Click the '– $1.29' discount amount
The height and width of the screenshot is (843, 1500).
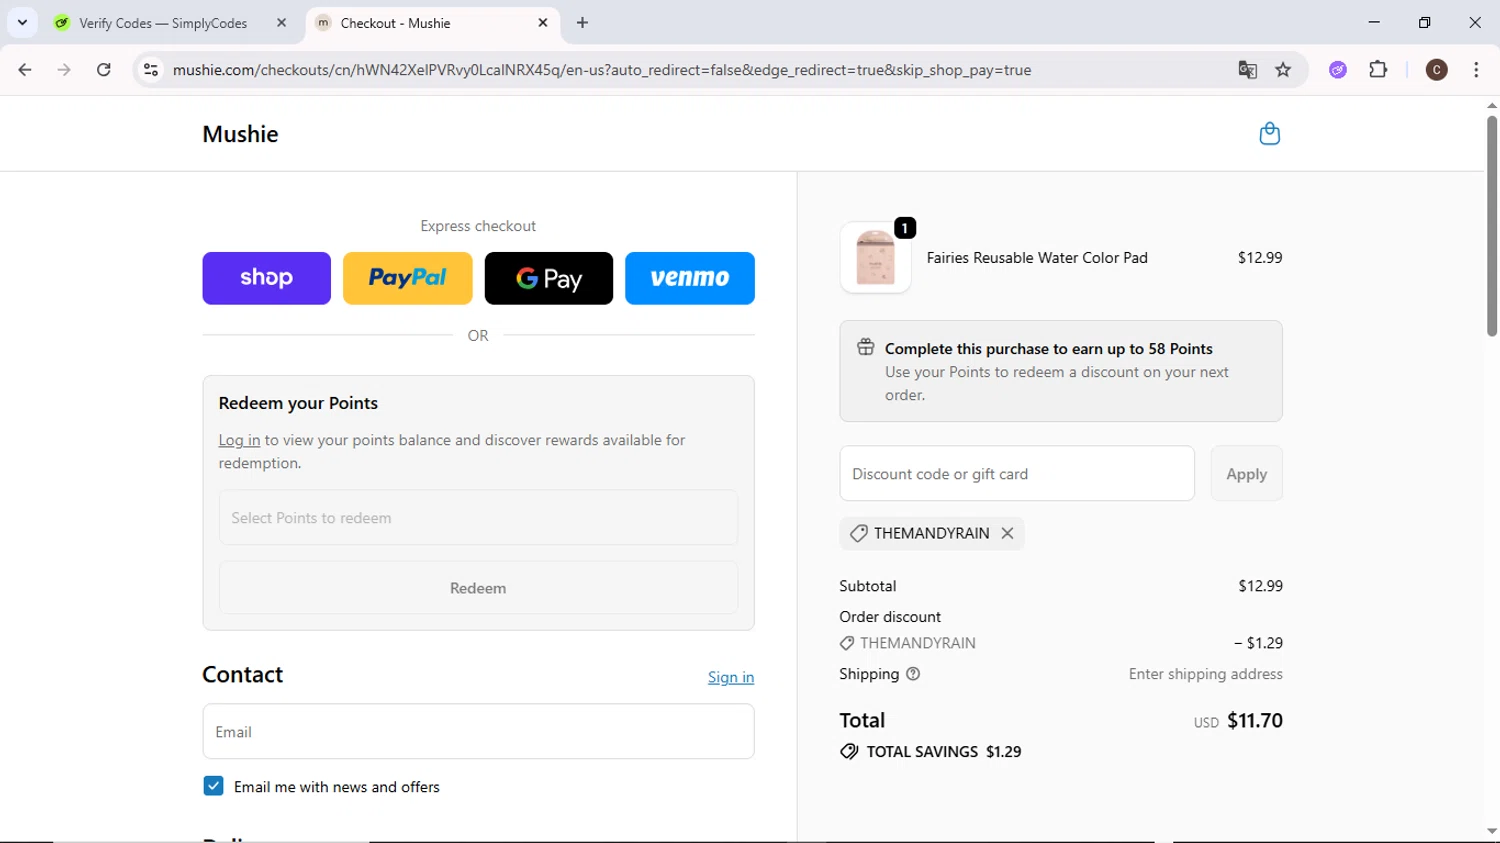1258,643
